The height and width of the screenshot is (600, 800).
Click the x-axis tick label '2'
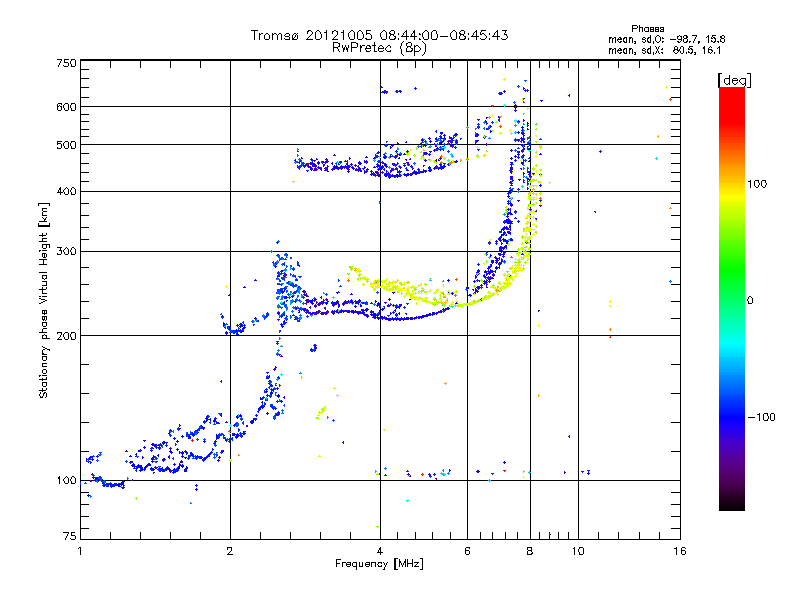click(230, 551)
